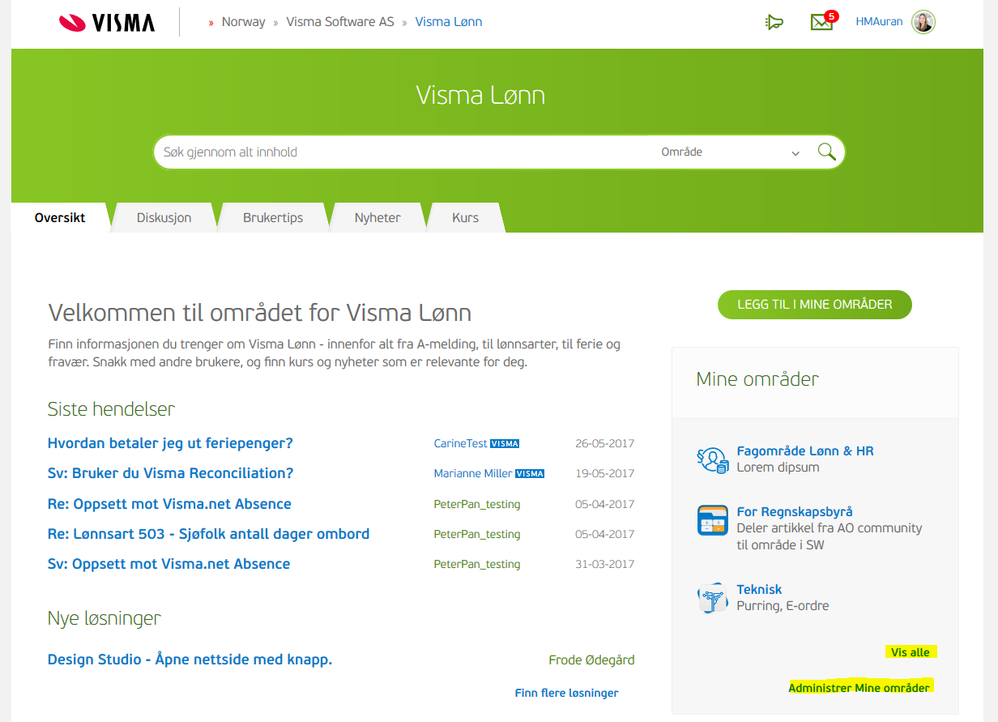Image resolution: width=998 pixels, height=722 pixels.
Task: Switch to the Nyheter tab
Action: (377, 218)
